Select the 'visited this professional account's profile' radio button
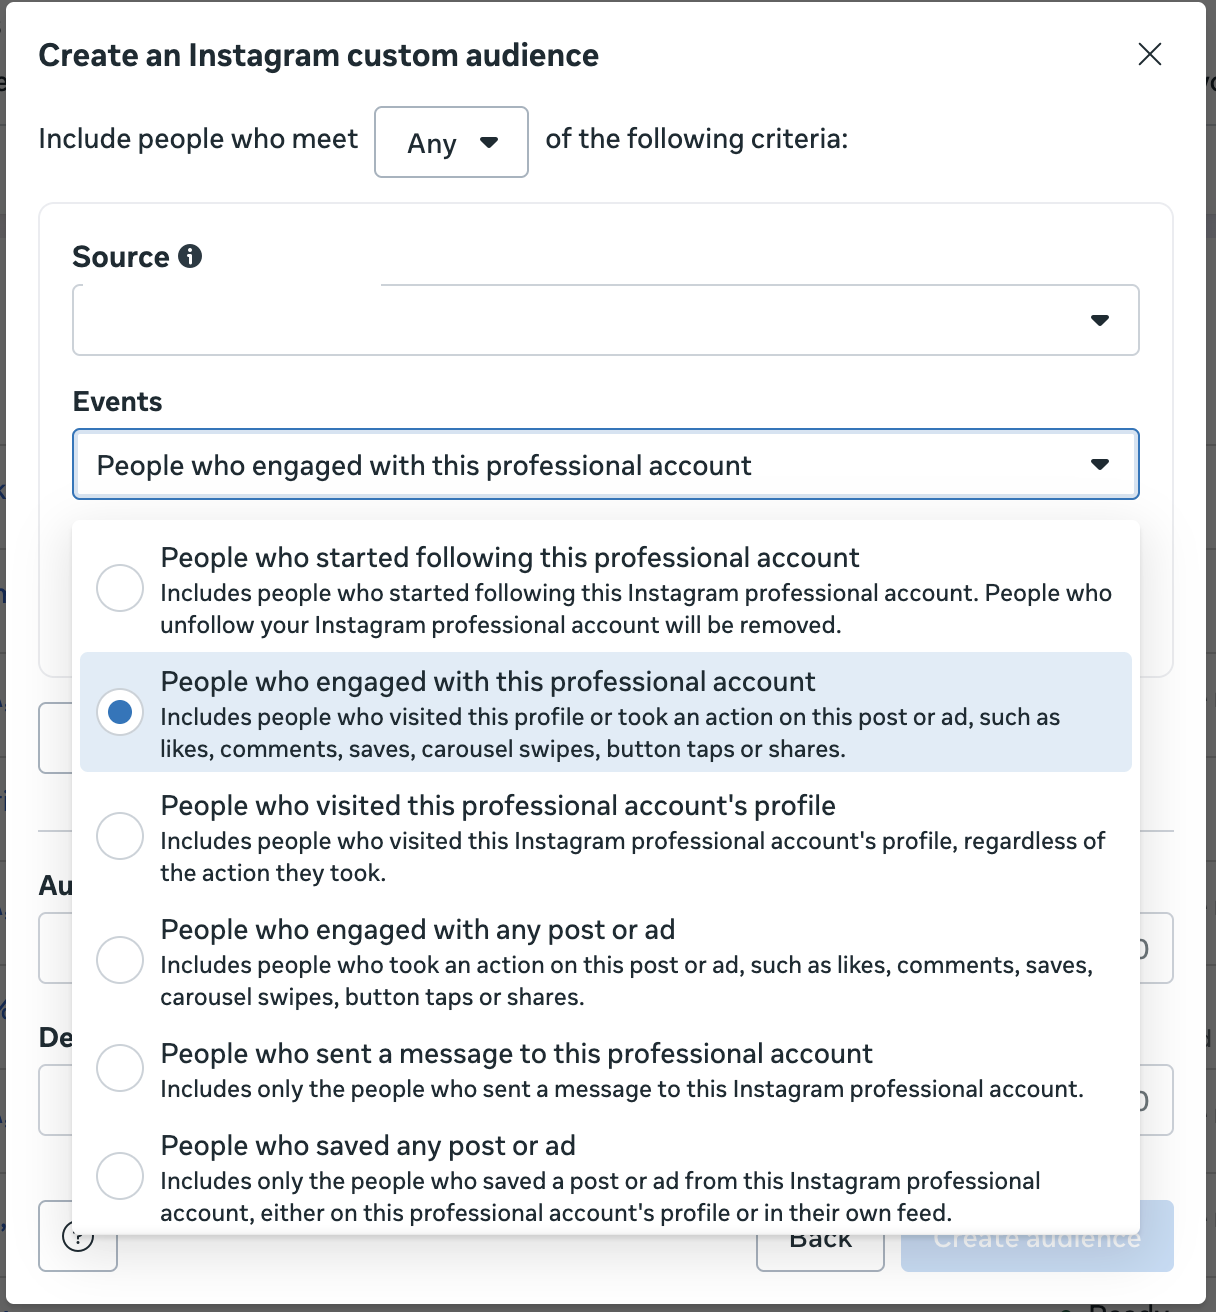The height and width of the screenshot is (1312, 1216). click(x=120, y=836)
